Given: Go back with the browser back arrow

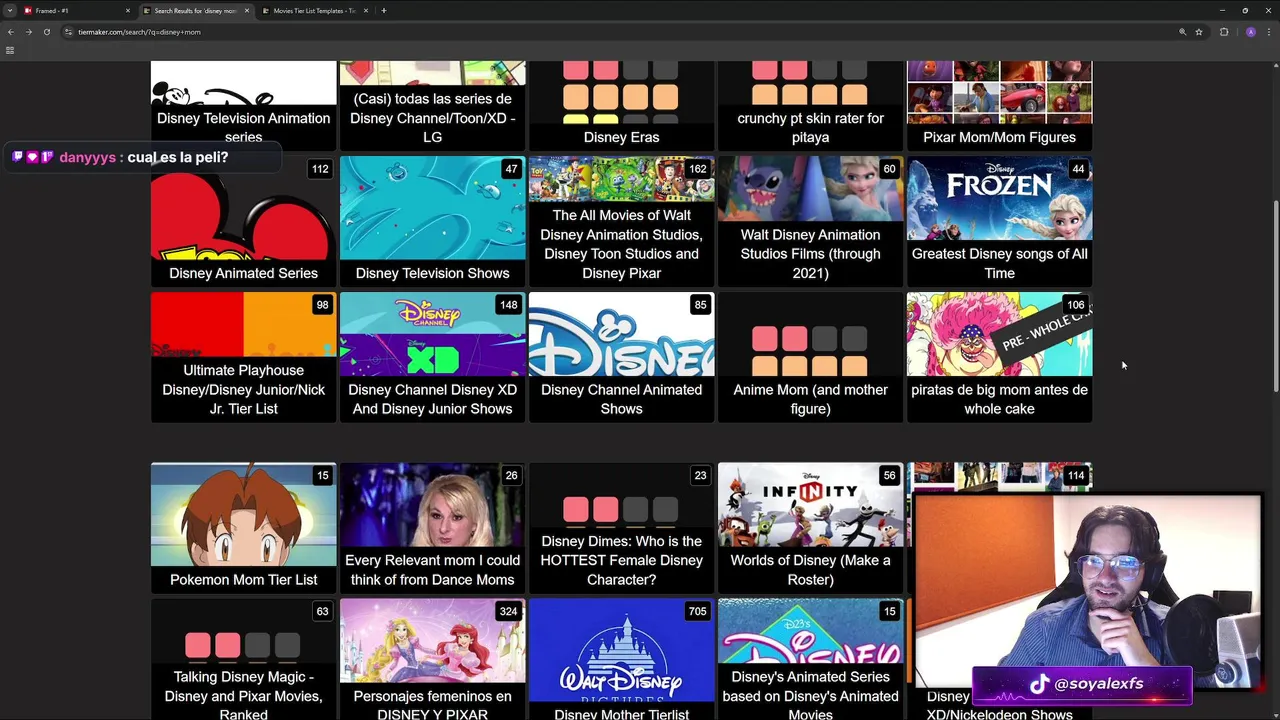Looking at the screenshot, I should pos(11,32).
